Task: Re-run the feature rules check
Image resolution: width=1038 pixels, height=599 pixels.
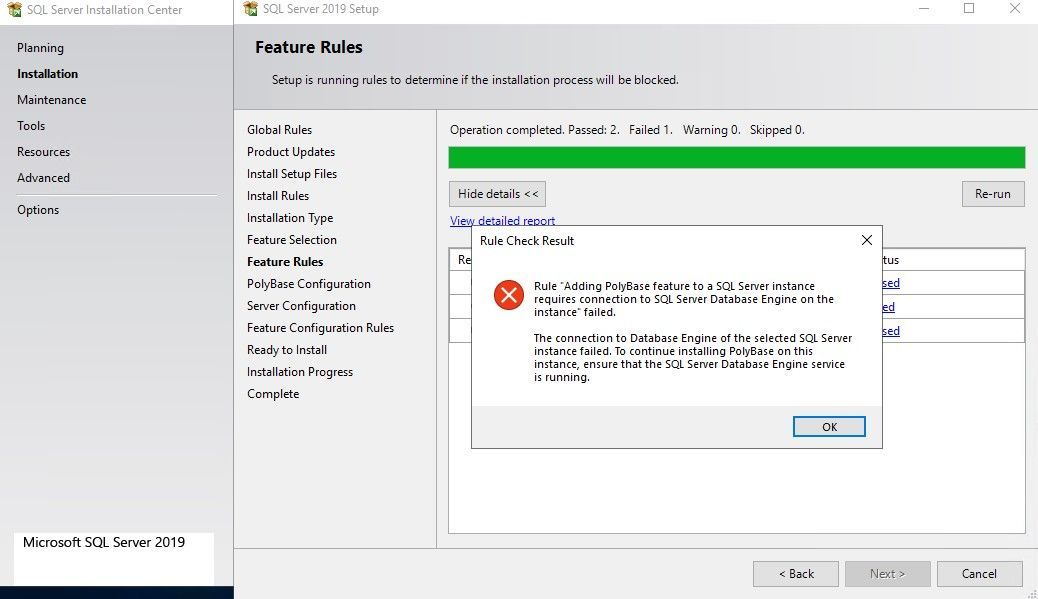Action: 992,193
